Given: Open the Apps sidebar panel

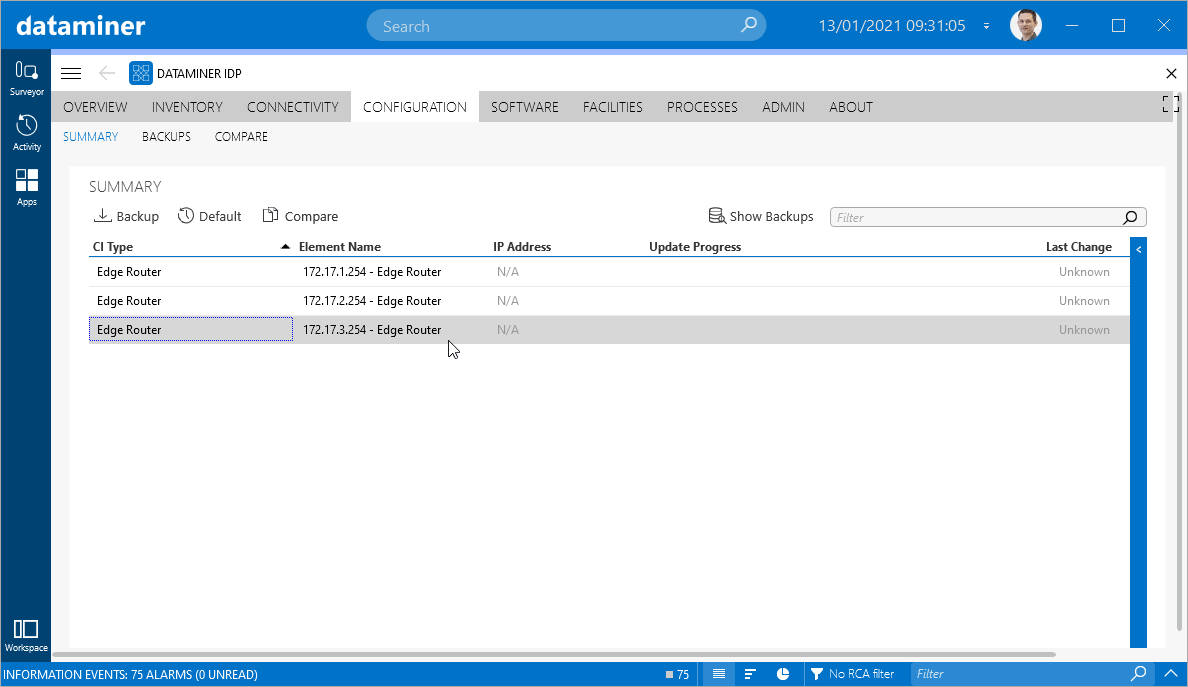Looking at the screenshot, I should (27, 188).
